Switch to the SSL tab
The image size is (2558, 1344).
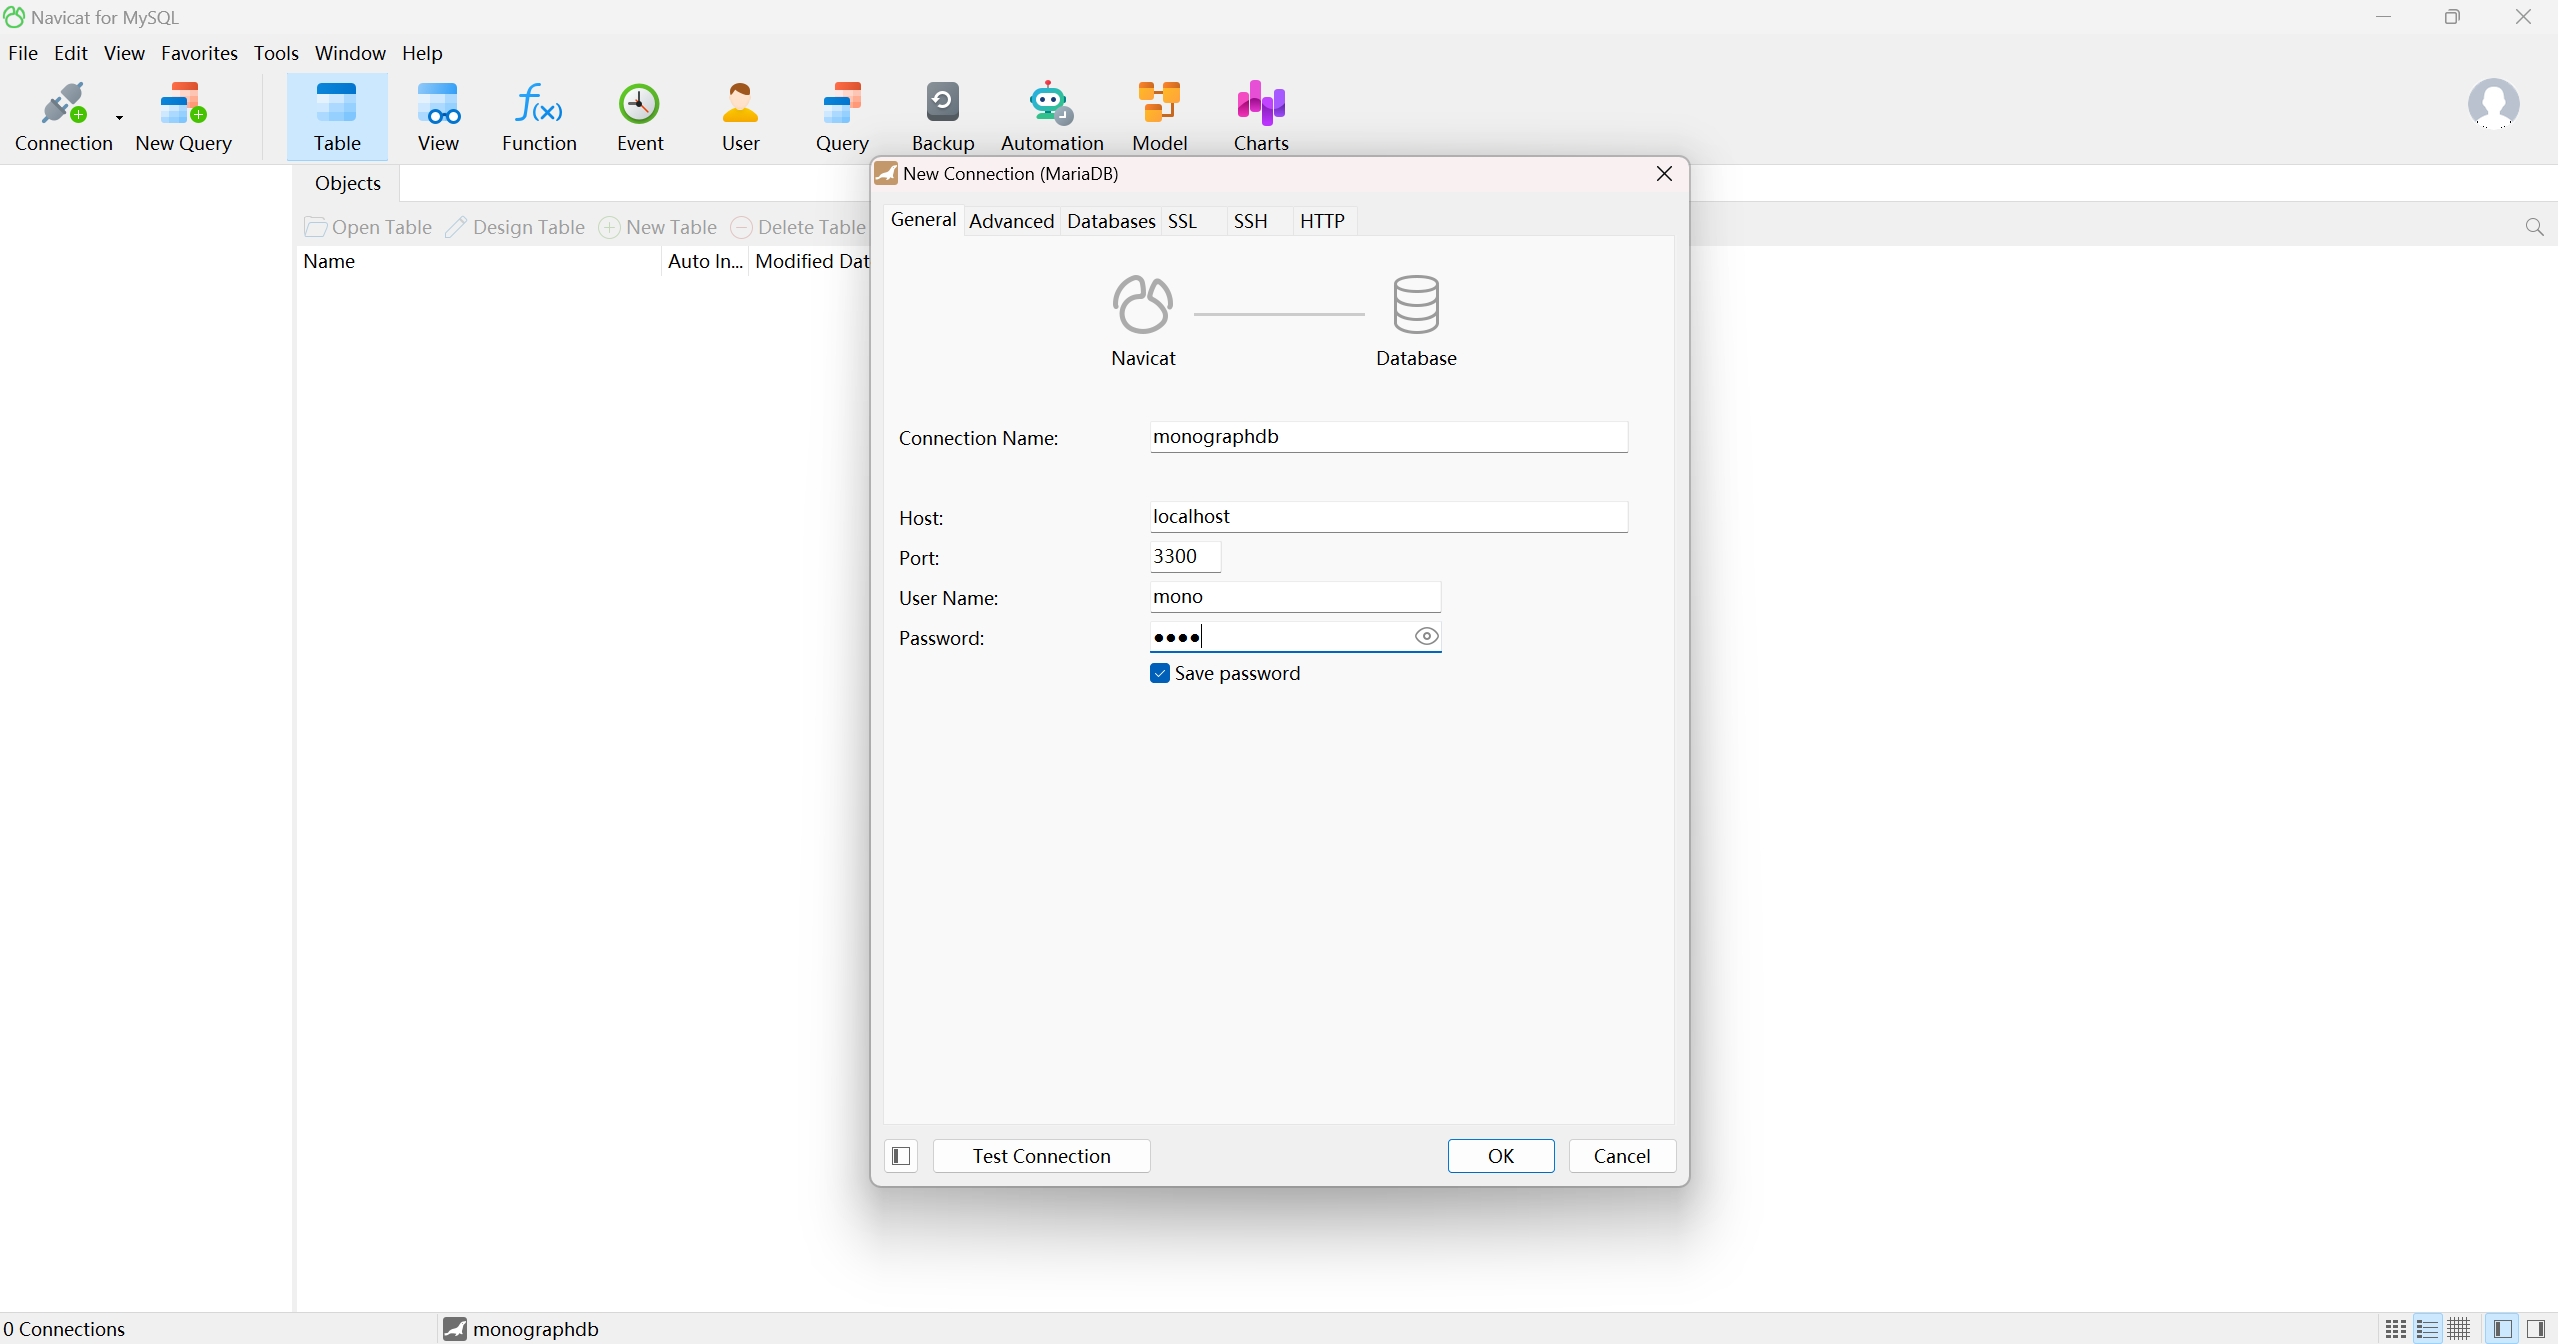(x=1183, y=221)
